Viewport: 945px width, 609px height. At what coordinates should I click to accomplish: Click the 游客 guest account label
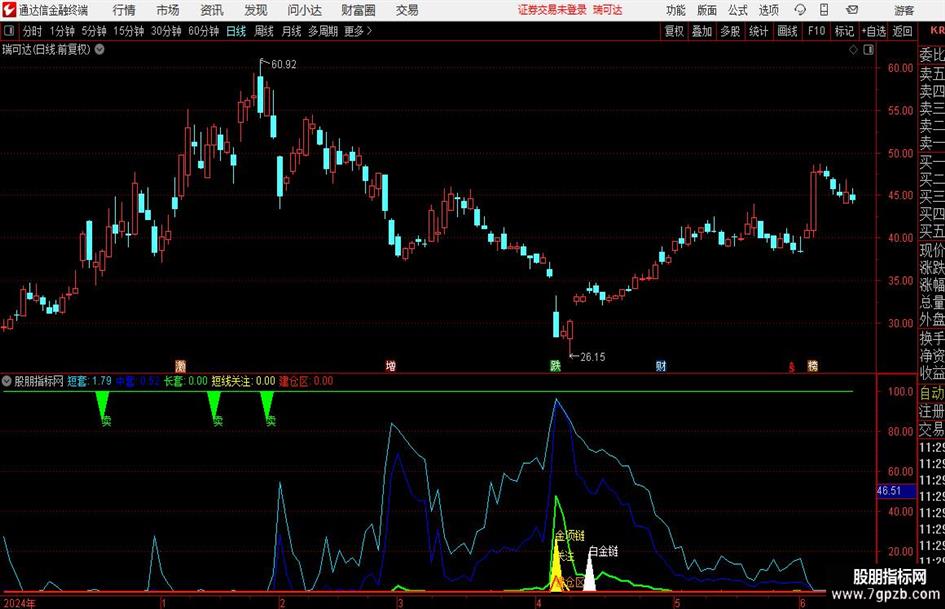(x=904, y=10)
